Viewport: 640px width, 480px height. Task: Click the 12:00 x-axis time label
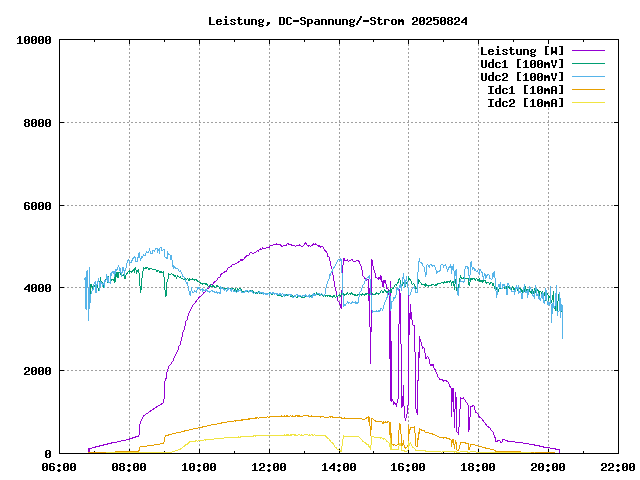click(x=269, y=467)
